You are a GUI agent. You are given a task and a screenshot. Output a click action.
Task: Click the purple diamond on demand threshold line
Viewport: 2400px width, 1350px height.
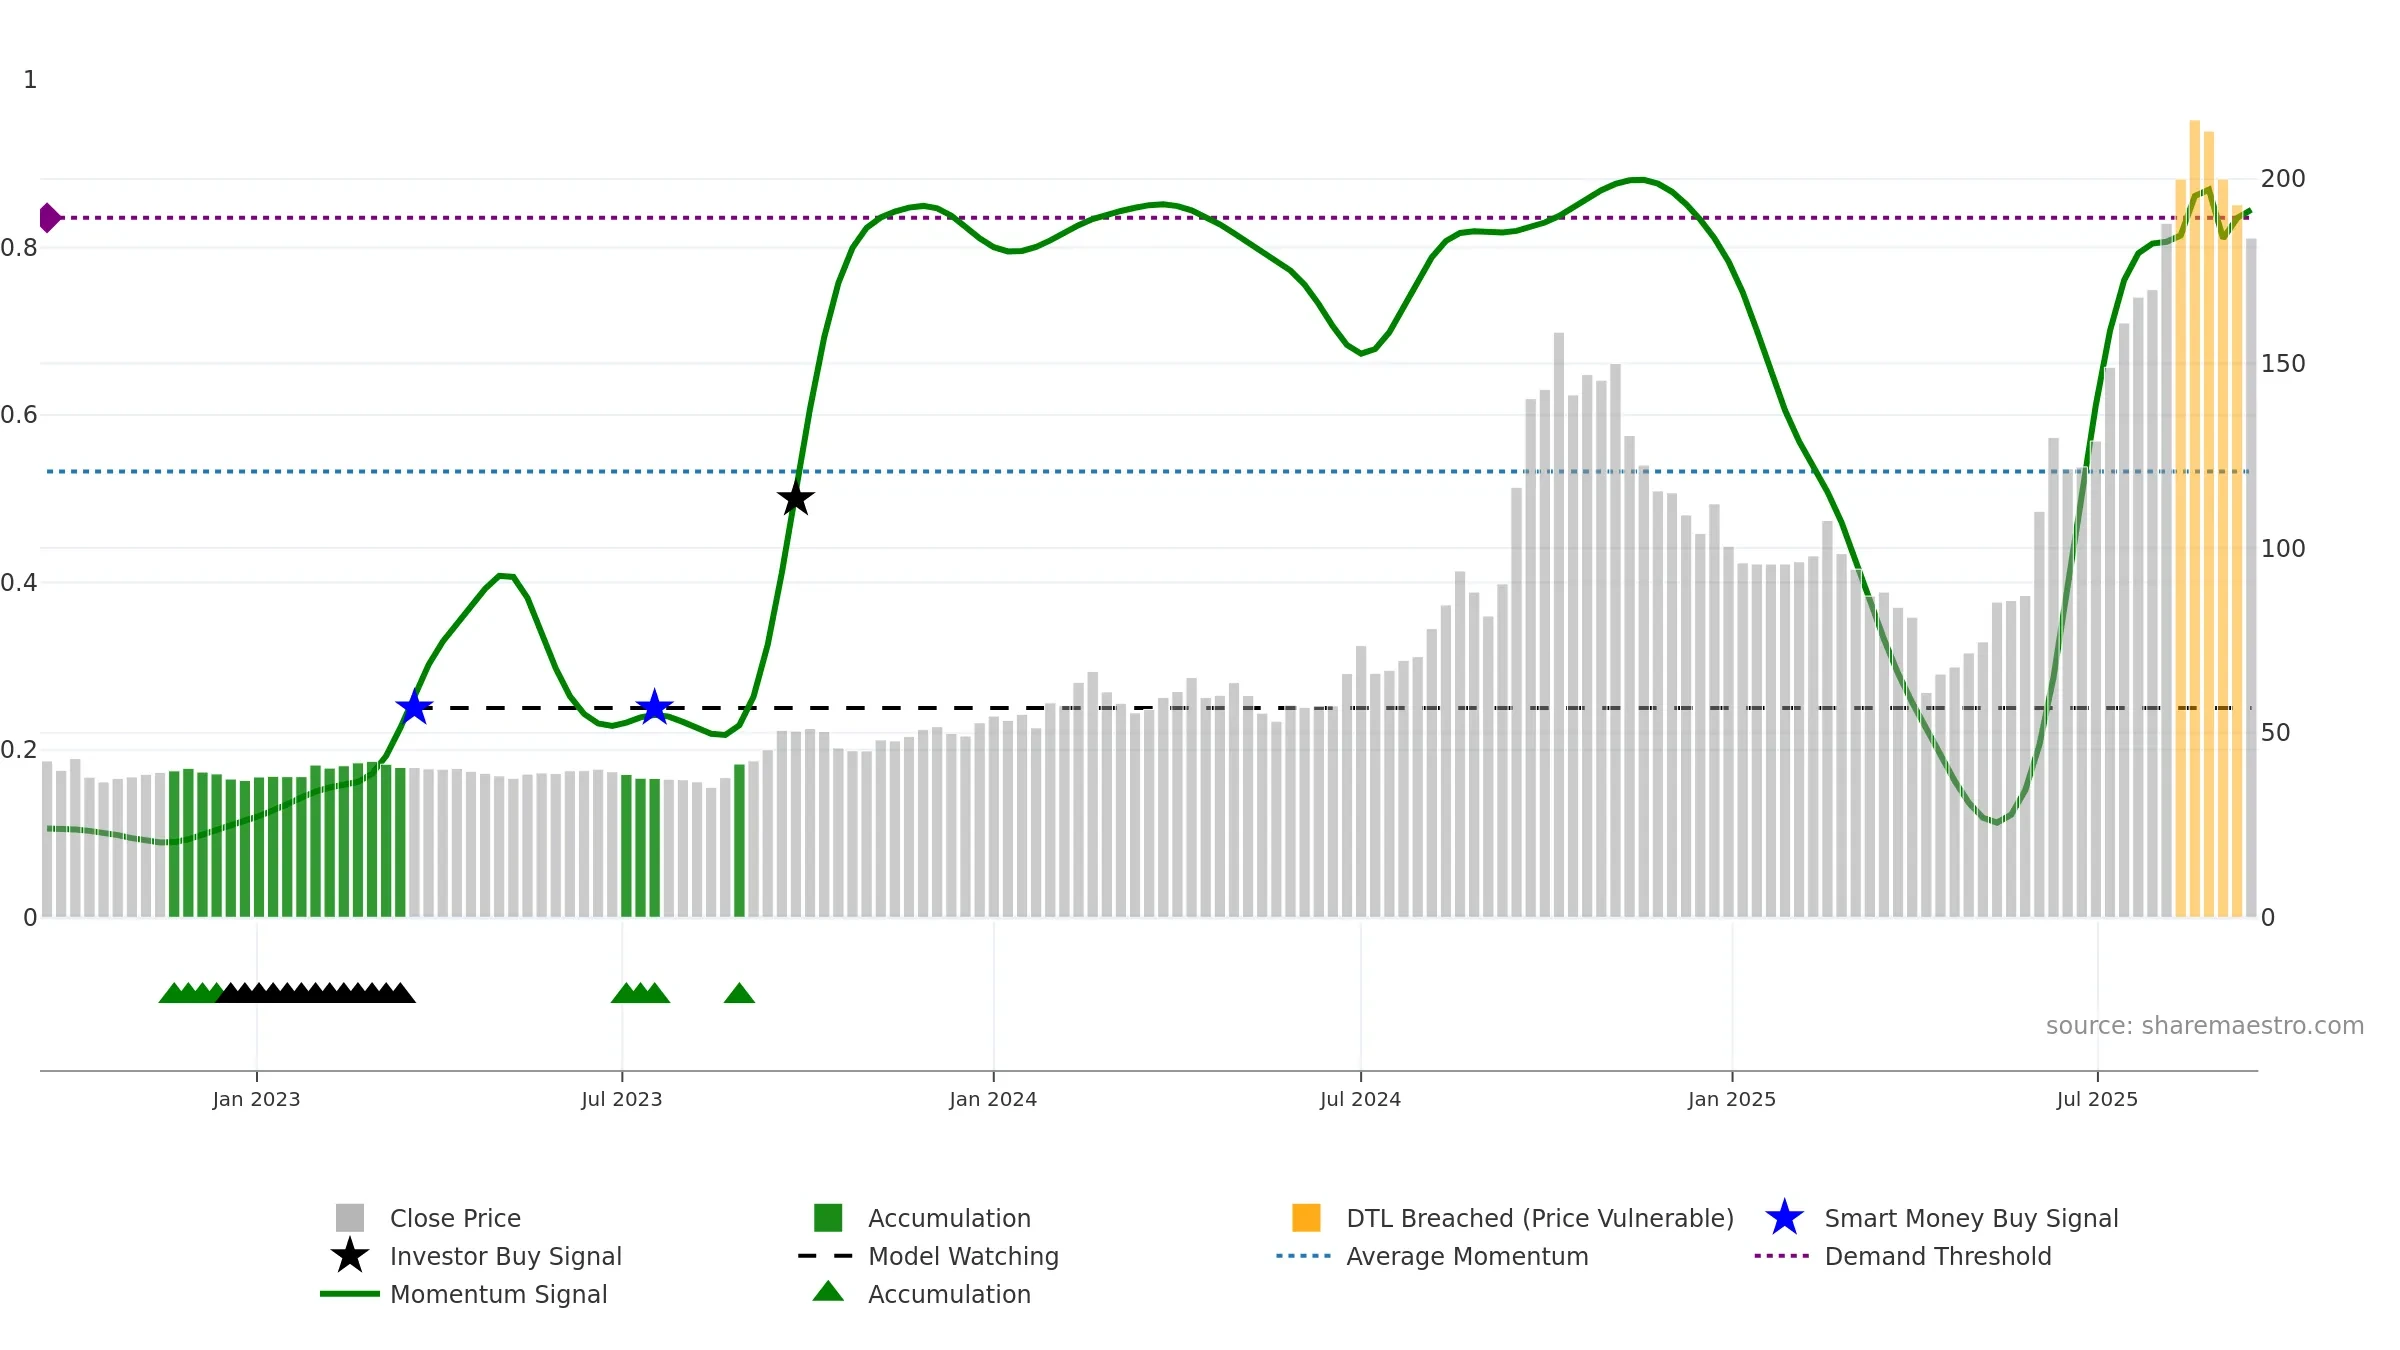[x=49, y=217]
